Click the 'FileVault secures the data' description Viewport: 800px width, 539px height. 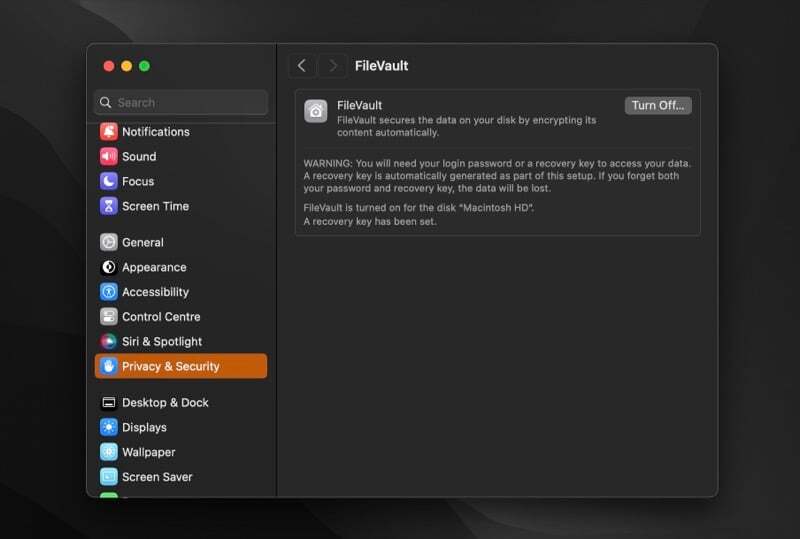466,126
